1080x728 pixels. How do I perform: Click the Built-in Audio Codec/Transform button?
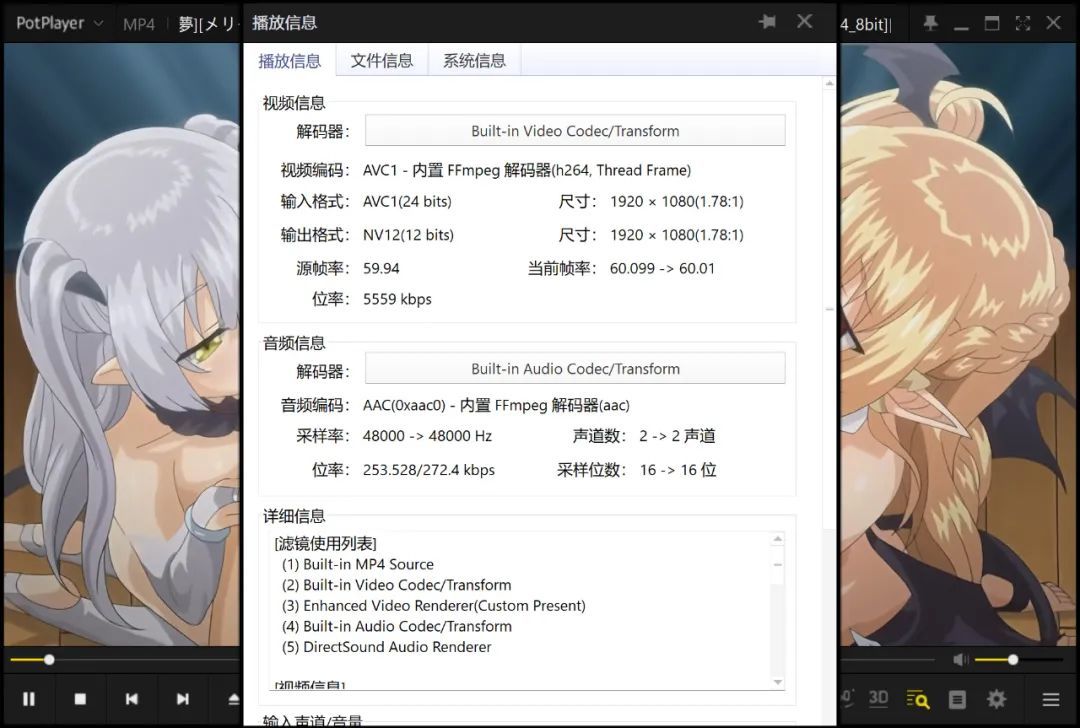click(575, 367)
